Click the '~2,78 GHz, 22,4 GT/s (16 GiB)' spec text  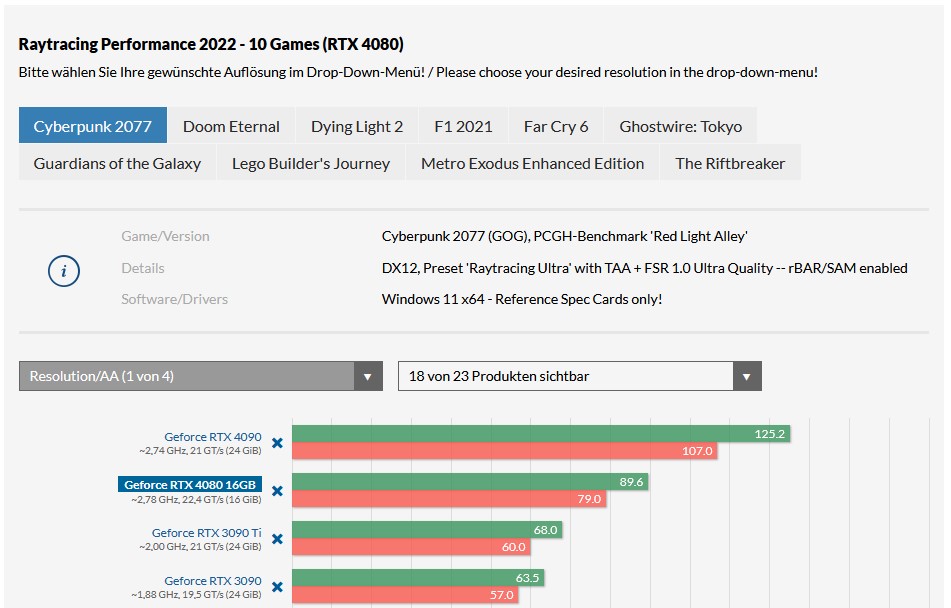coord(196,499)
